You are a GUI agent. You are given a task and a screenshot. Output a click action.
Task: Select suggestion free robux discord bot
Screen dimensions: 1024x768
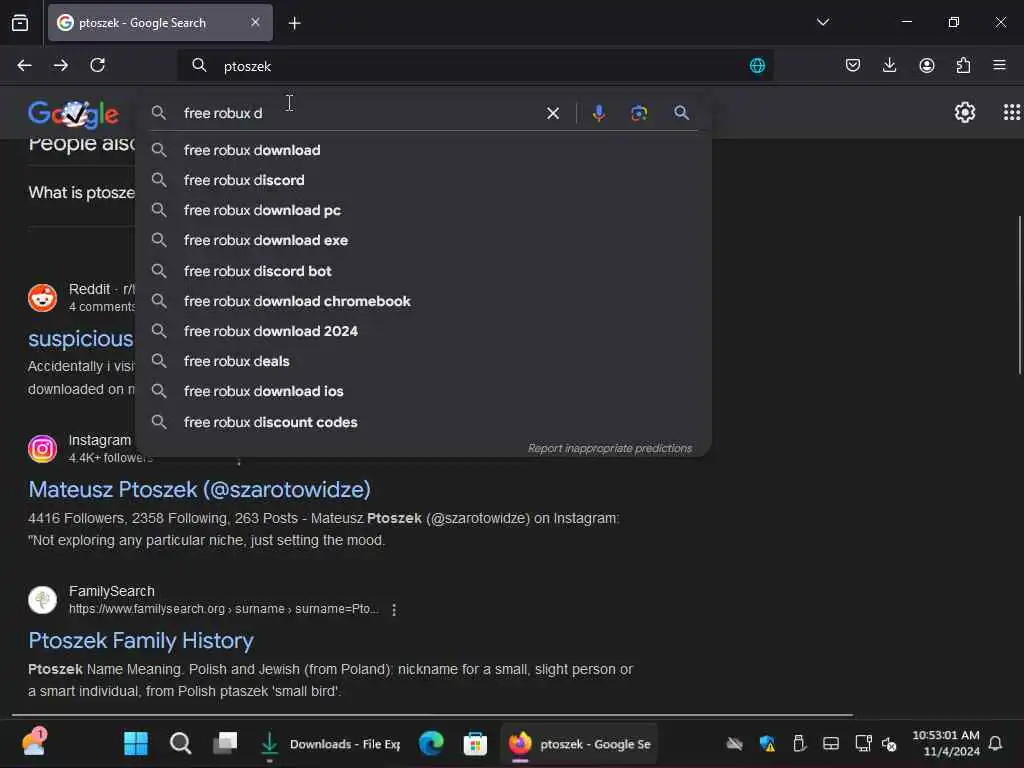pos(423,271)
